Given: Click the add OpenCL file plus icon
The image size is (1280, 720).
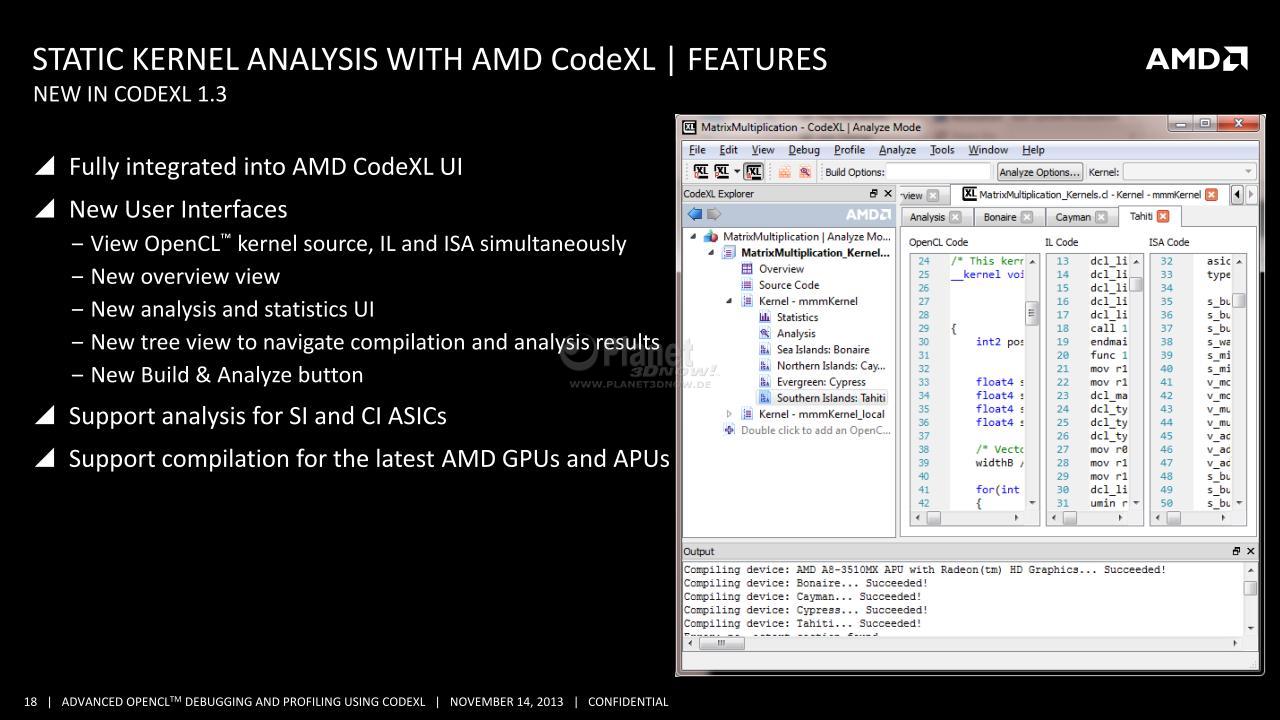Looking at the screenshot, I should click(x=729, y=430).
